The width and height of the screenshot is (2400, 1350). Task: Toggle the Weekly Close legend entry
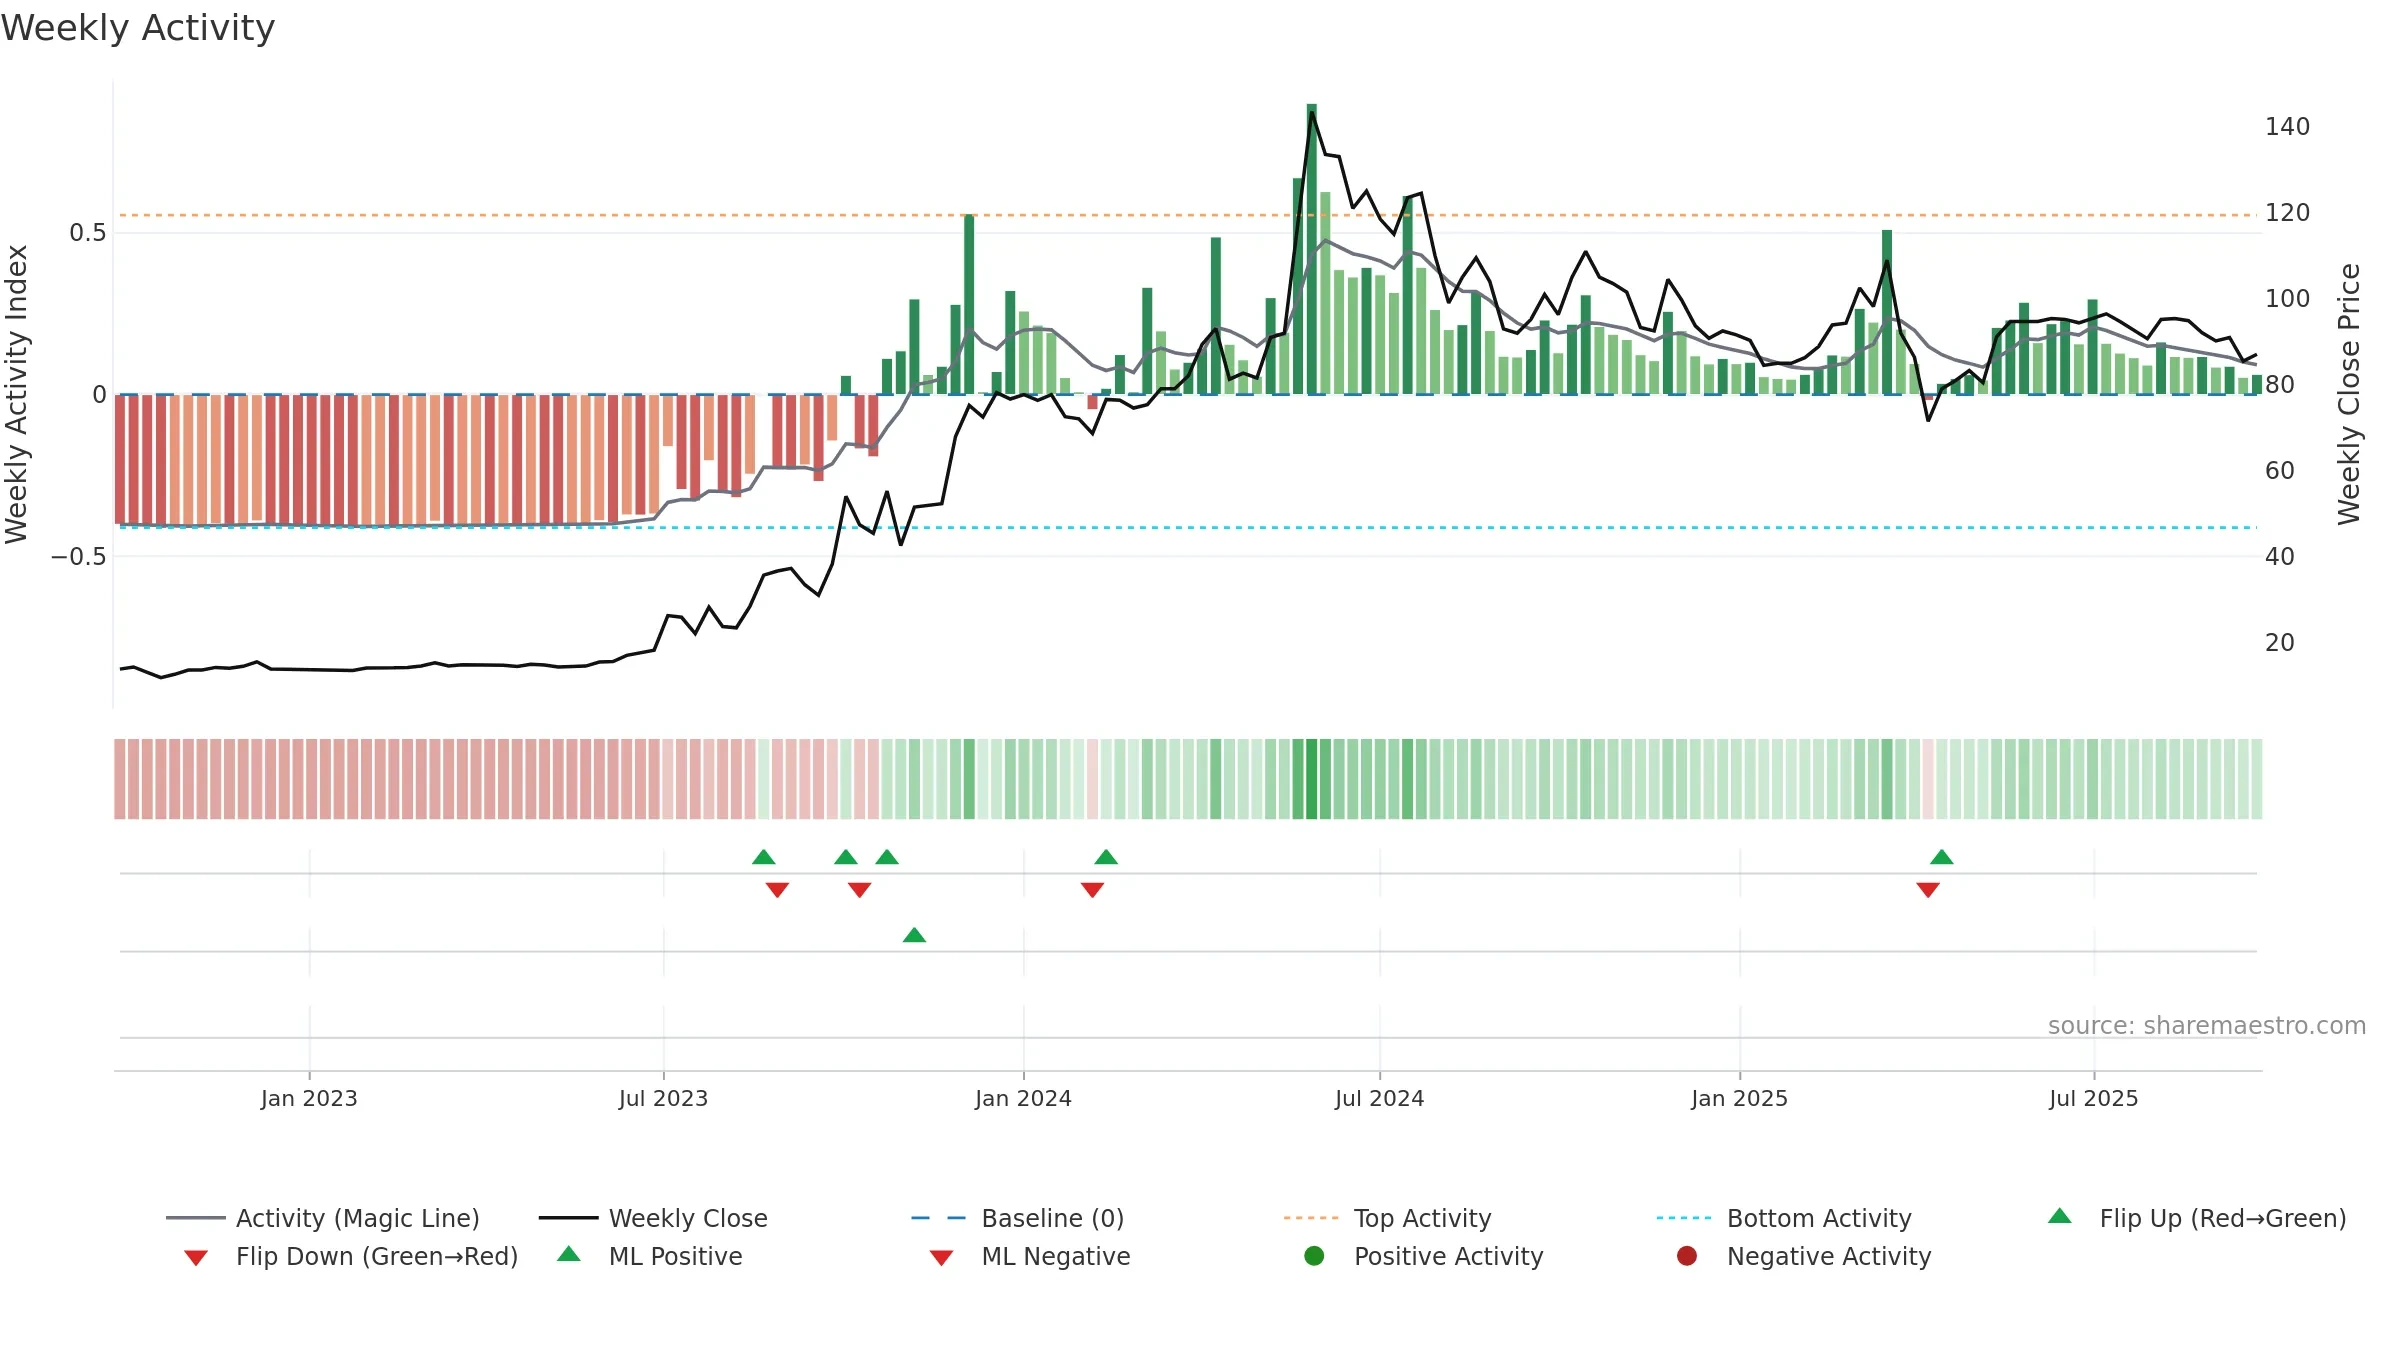coord(653,1218)
